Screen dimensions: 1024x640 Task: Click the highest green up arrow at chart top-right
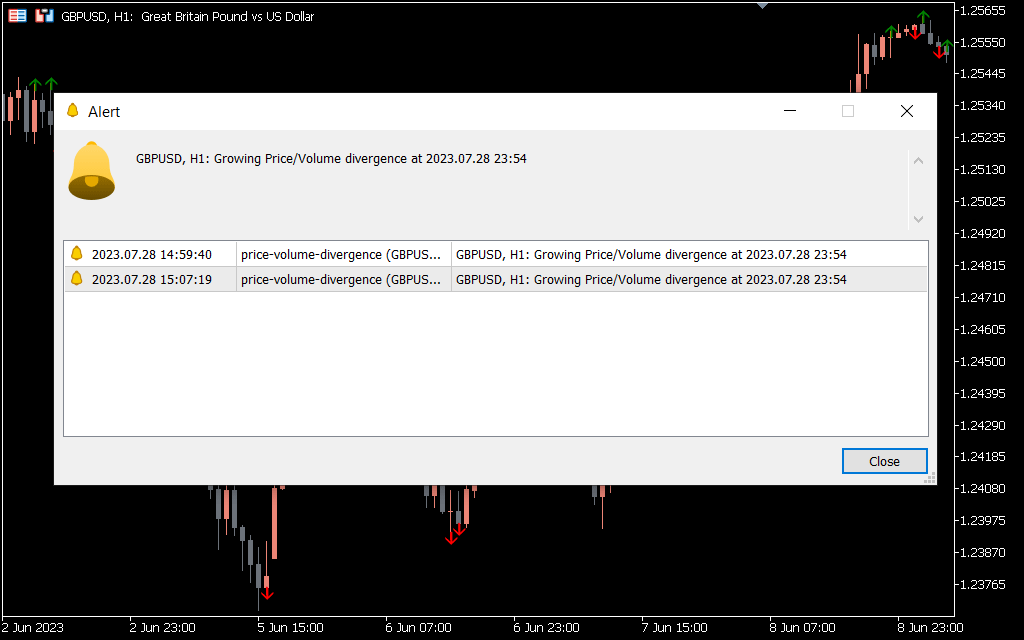923,17
